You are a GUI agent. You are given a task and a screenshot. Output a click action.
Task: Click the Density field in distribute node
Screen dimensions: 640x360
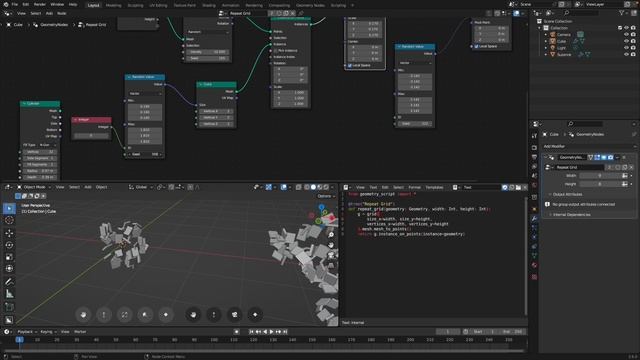tap(207, 52)
